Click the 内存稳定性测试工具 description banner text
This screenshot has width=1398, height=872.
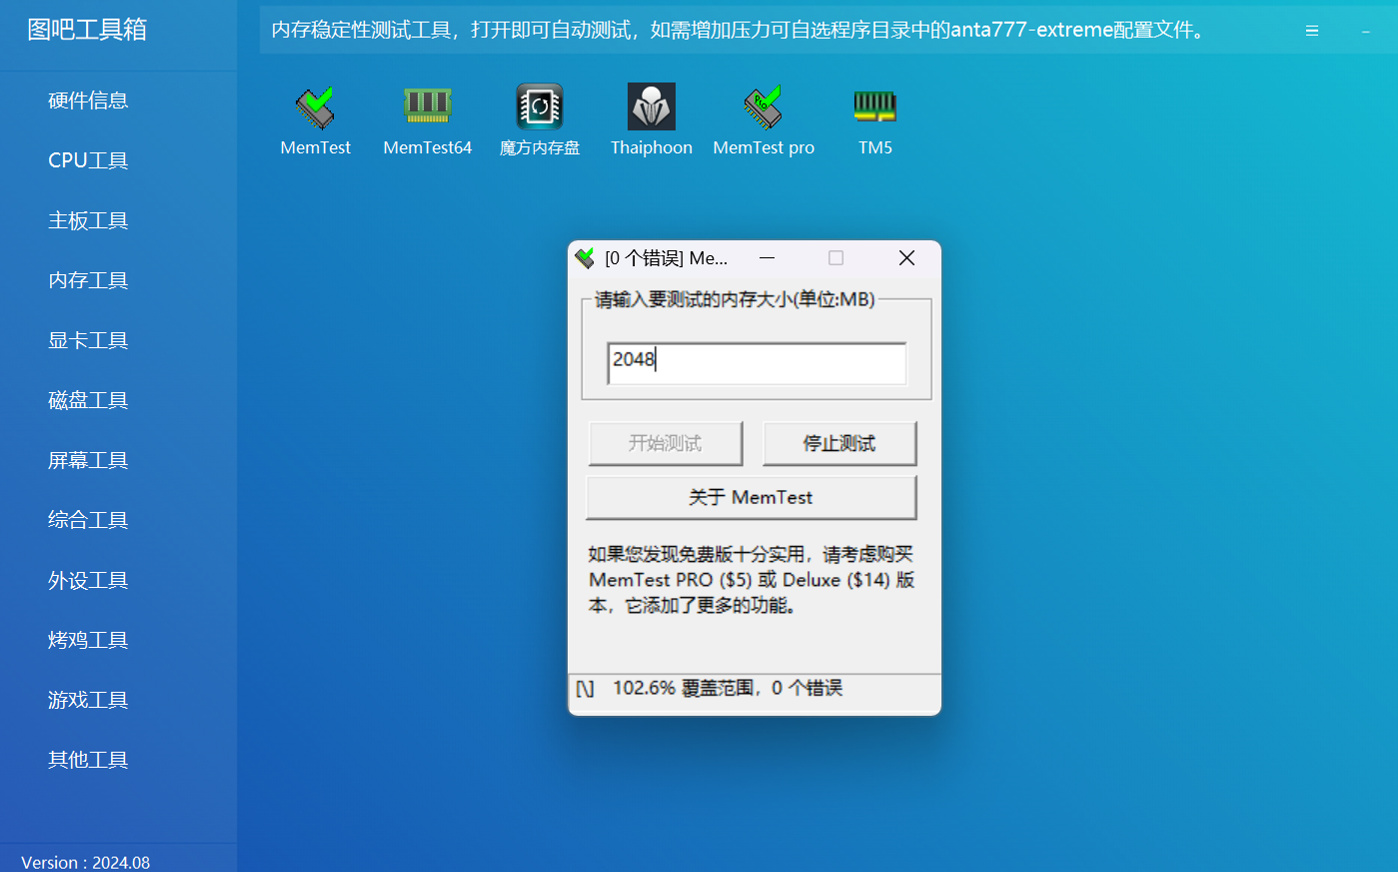point(739,30)
